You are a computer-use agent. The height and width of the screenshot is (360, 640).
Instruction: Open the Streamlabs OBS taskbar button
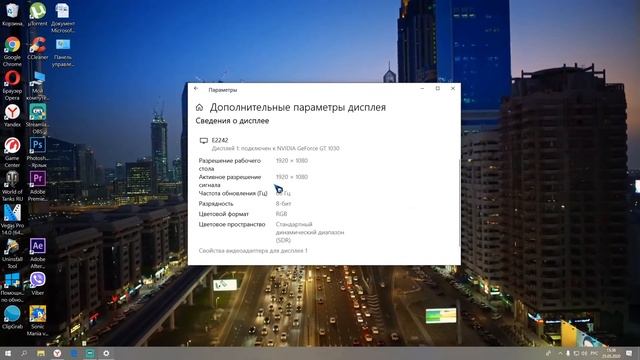(x=90, y=353)
